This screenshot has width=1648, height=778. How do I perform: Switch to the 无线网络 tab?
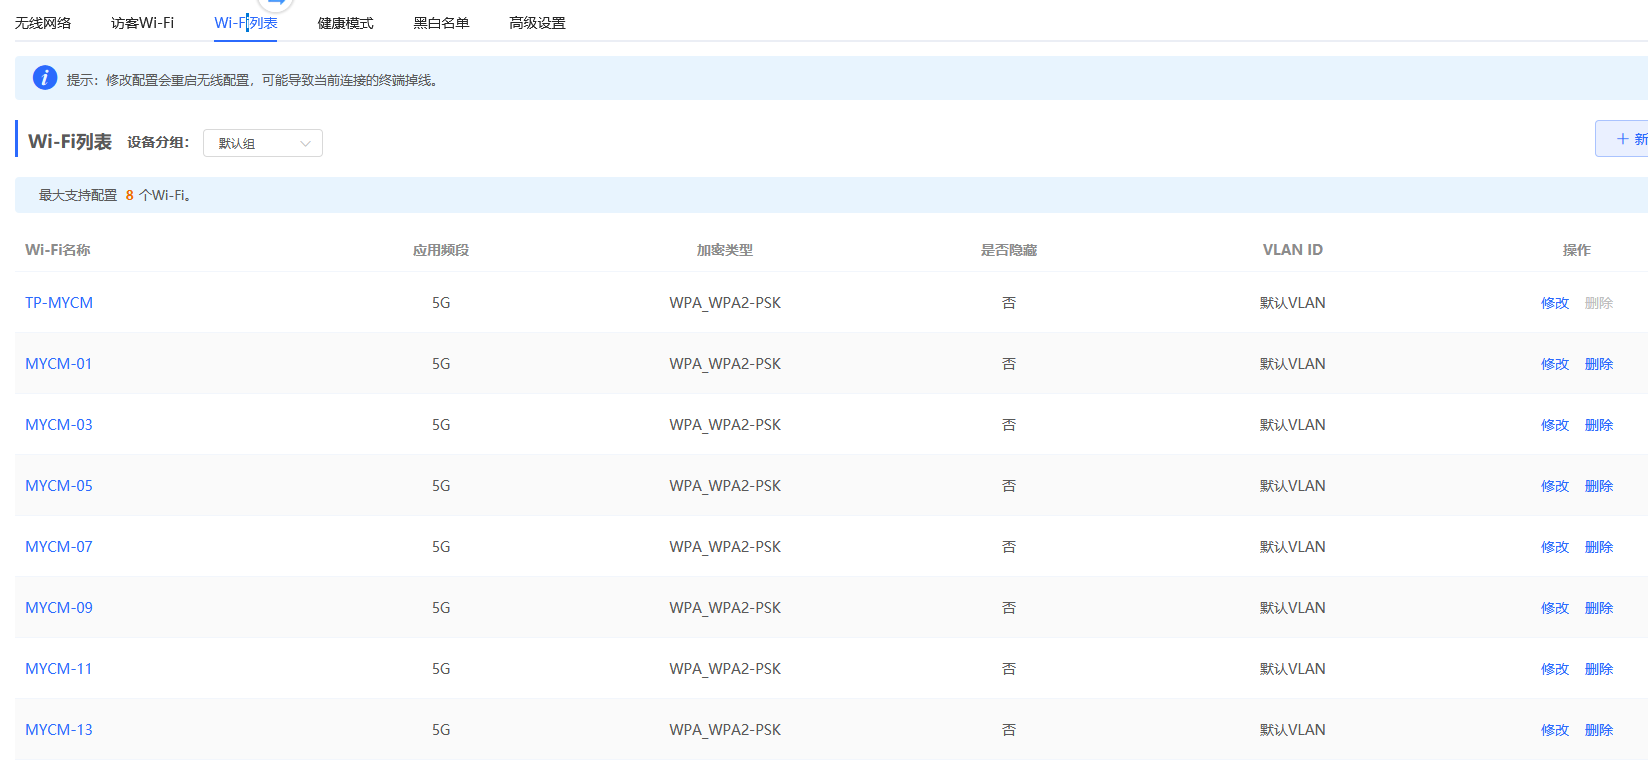tap(43, 23)
